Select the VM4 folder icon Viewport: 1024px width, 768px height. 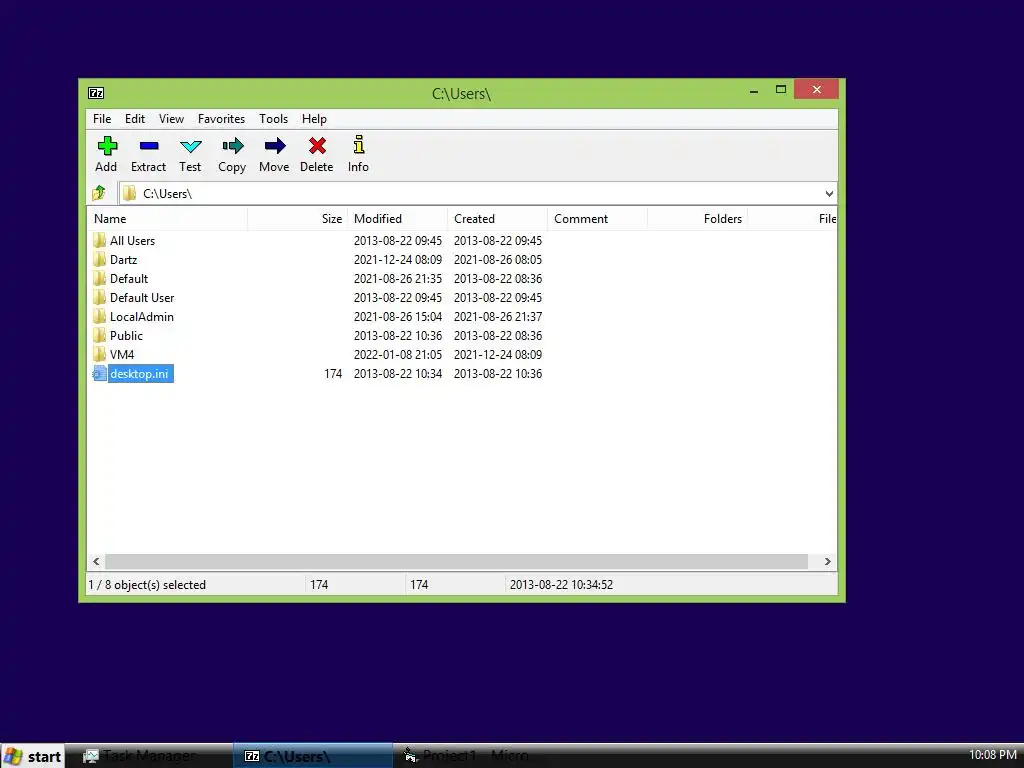pyautogui.click(x=99, y=354)
